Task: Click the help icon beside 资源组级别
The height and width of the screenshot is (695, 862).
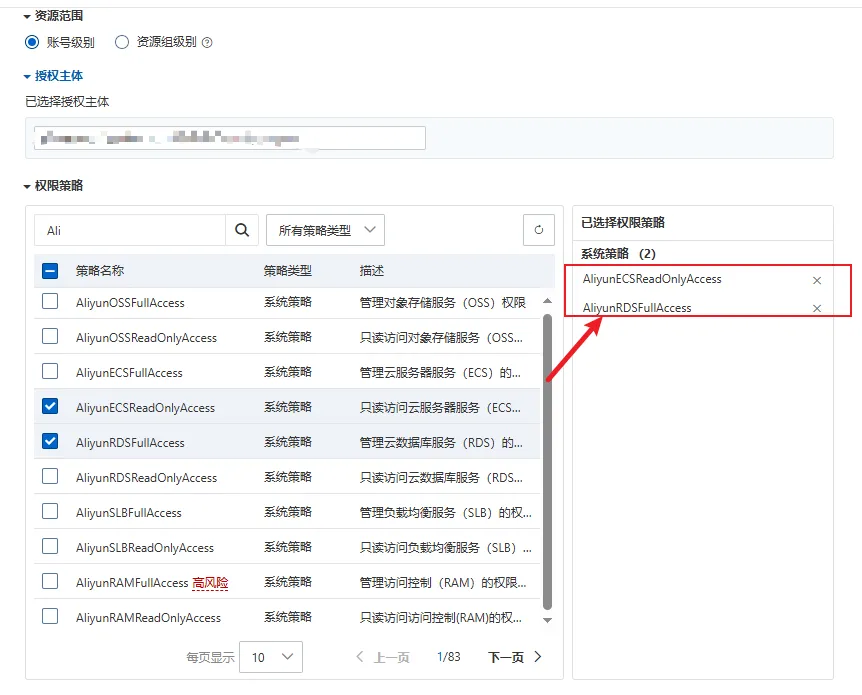Action: coord(207,43)
